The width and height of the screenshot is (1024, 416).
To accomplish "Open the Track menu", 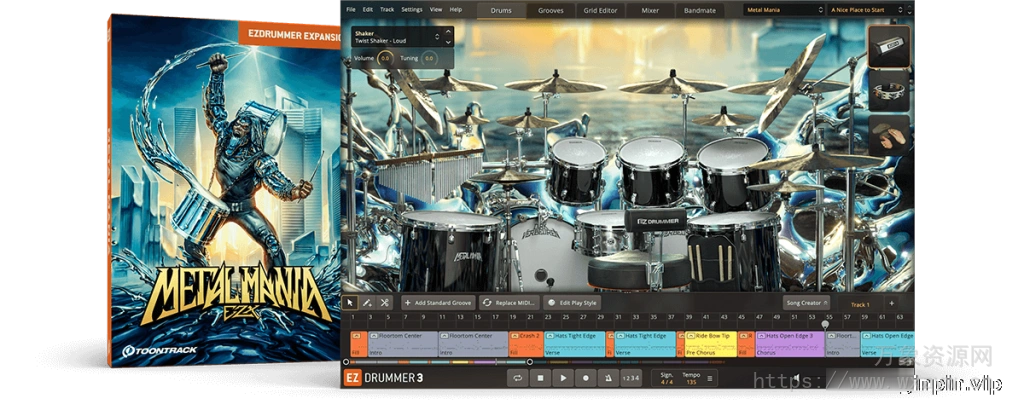I will pyautogui.click(x=387, y=10).
